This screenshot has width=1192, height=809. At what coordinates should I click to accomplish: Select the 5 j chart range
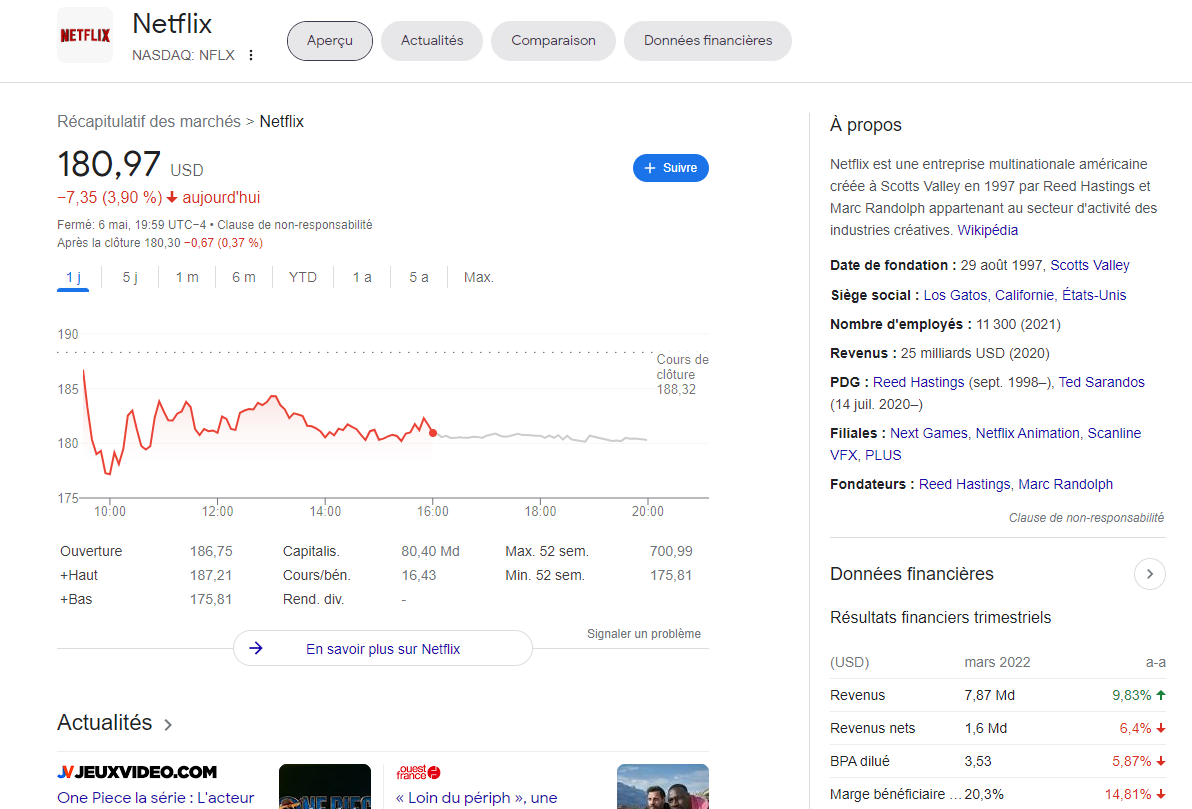(x=130, y=278)
